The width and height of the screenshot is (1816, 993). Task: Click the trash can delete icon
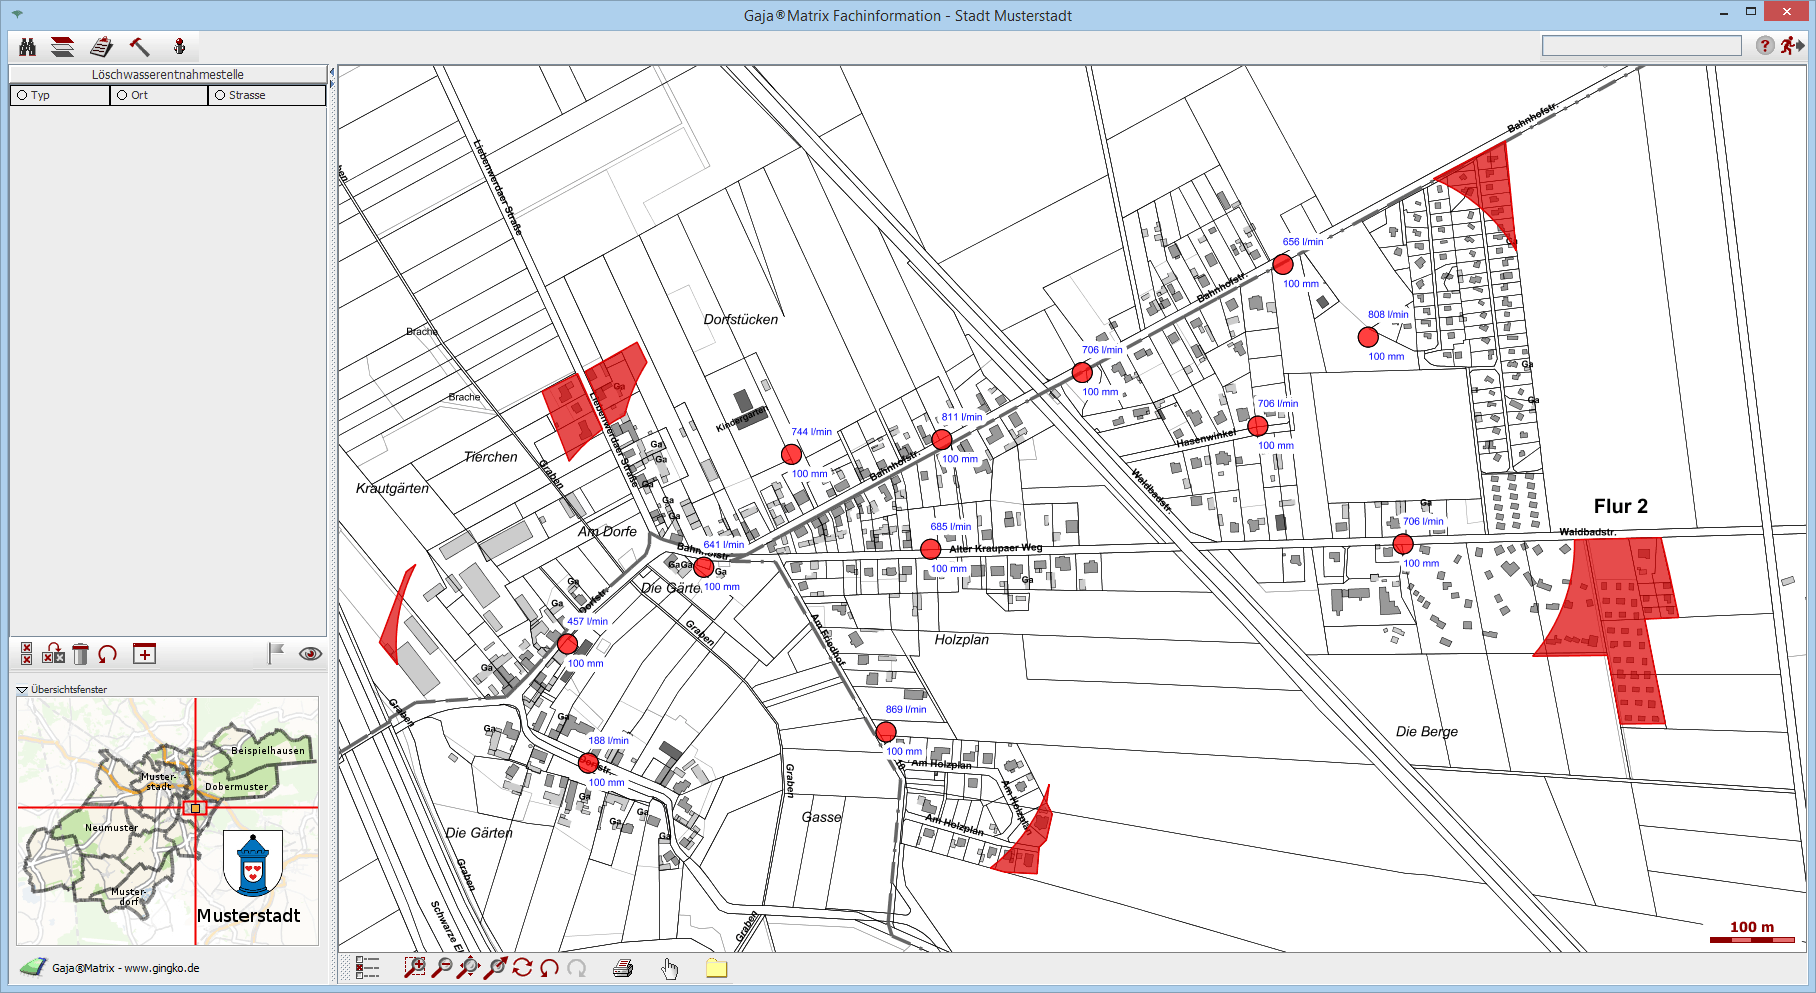(81, 654)
